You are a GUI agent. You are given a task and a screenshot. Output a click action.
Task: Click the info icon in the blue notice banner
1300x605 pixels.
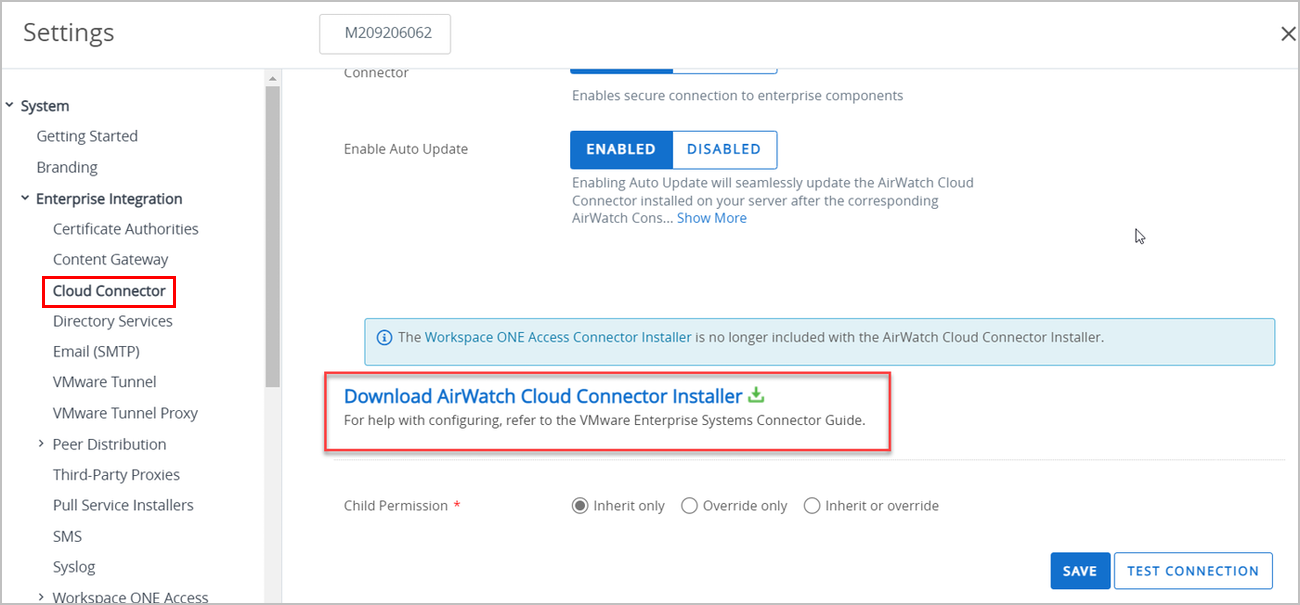point(384,338)
